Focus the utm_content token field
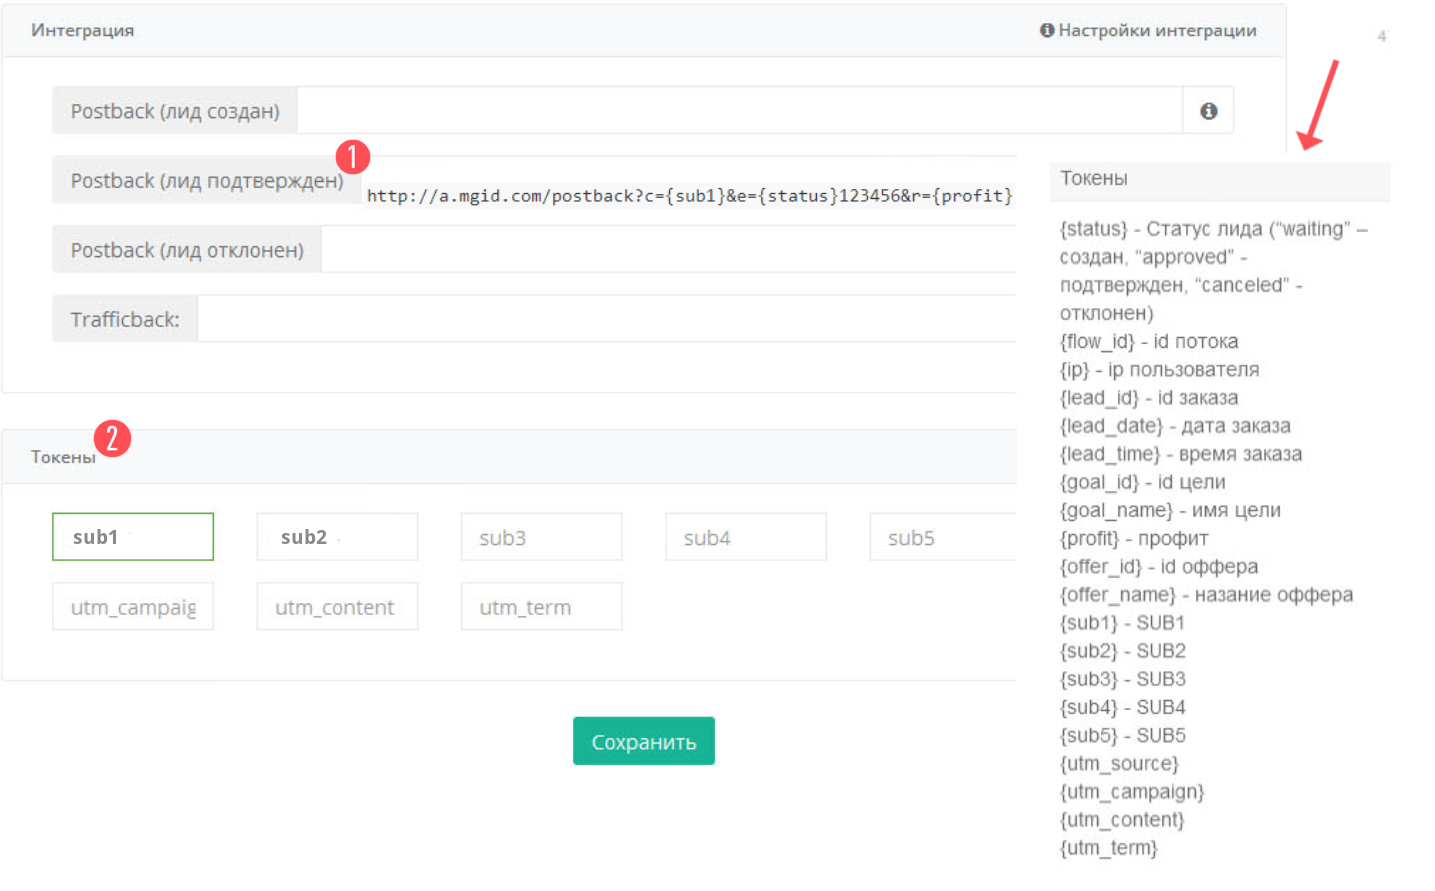This screenshot has width=1435, height=891. click(337, 607)
